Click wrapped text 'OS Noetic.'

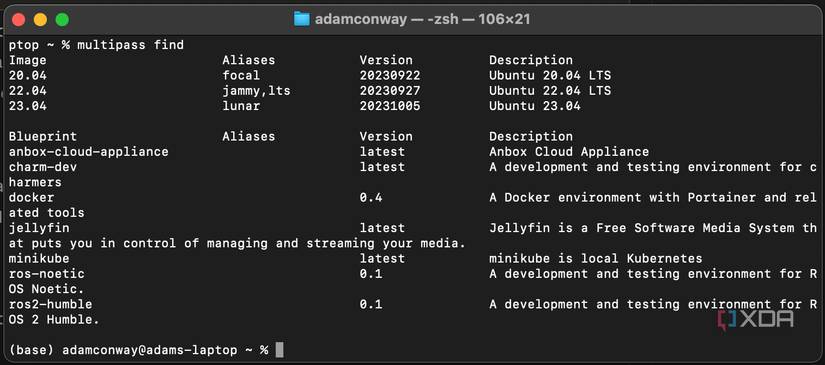(47, 289)
